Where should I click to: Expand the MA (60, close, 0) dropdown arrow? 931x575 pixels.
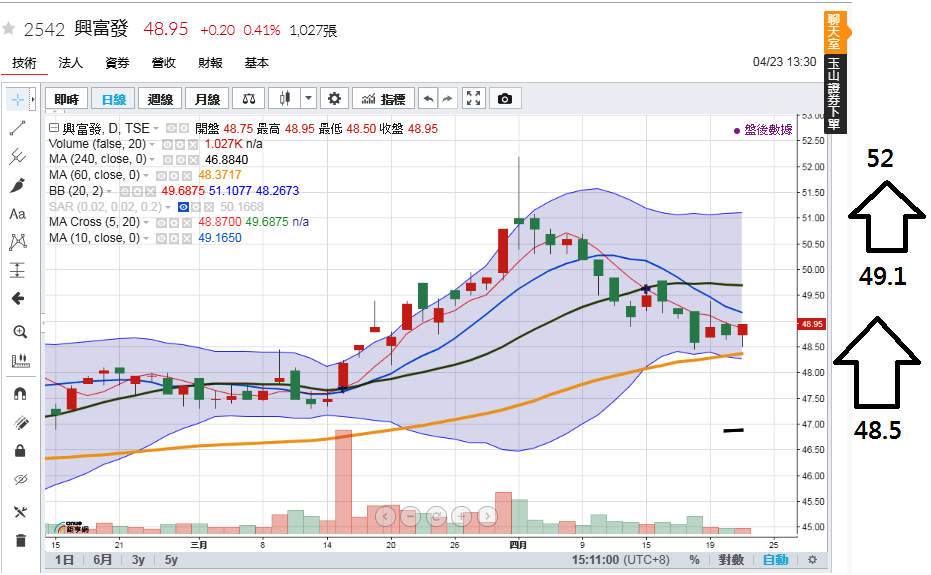pyautogui.click(x=145, y=175)
